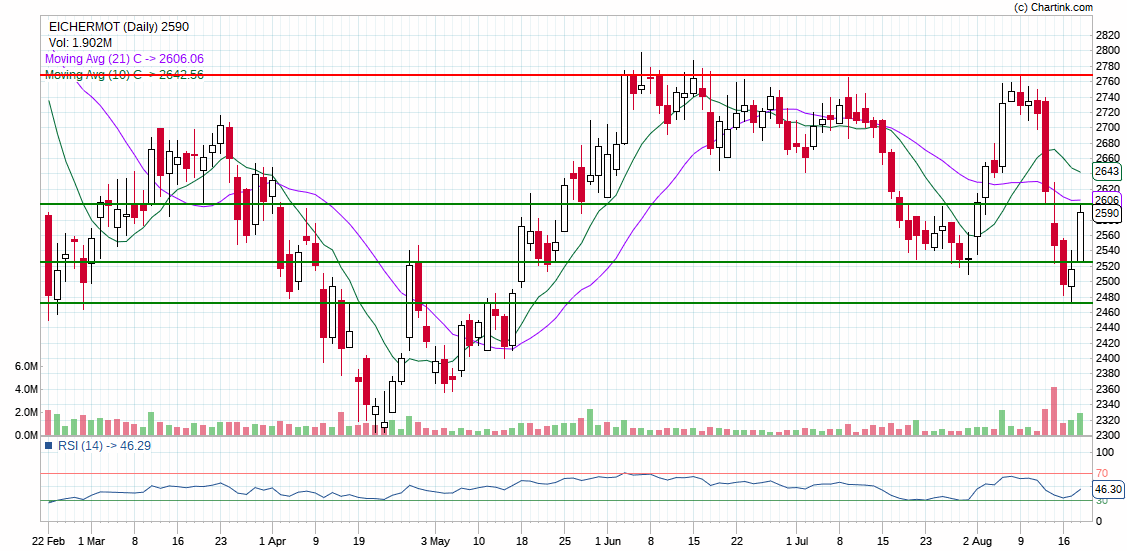Click the 1 Mar date label
The image size is (1127, 551).
(x=91, y=539)
